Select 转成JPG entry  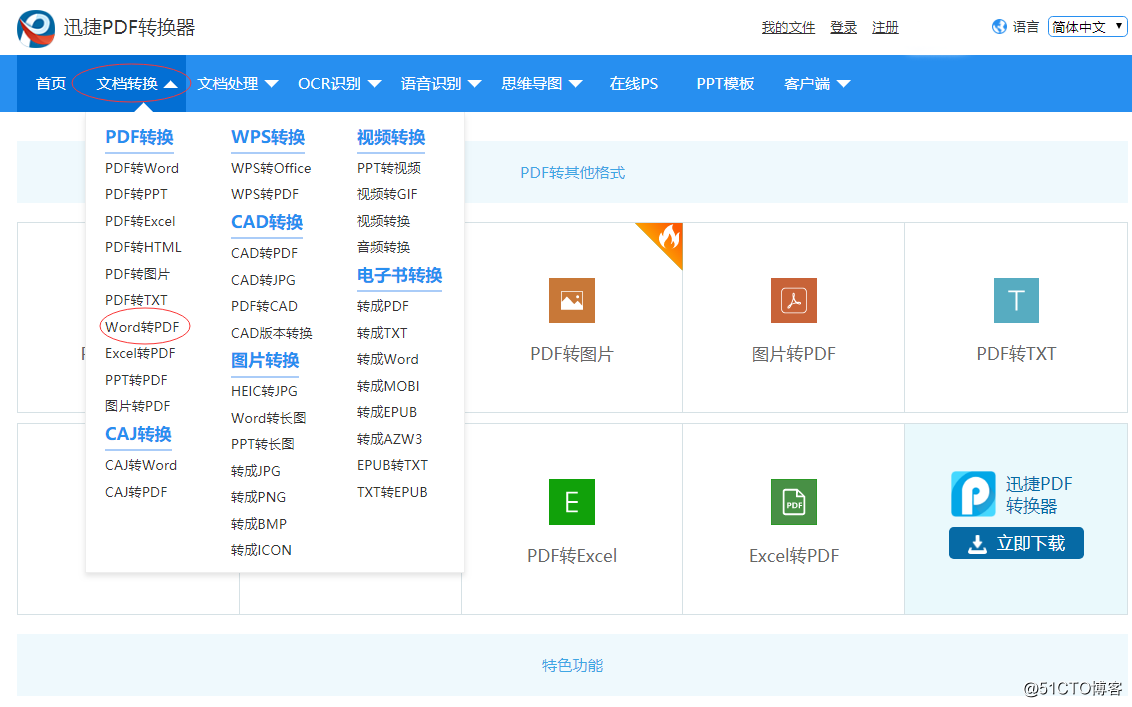(x=256, y=471)
